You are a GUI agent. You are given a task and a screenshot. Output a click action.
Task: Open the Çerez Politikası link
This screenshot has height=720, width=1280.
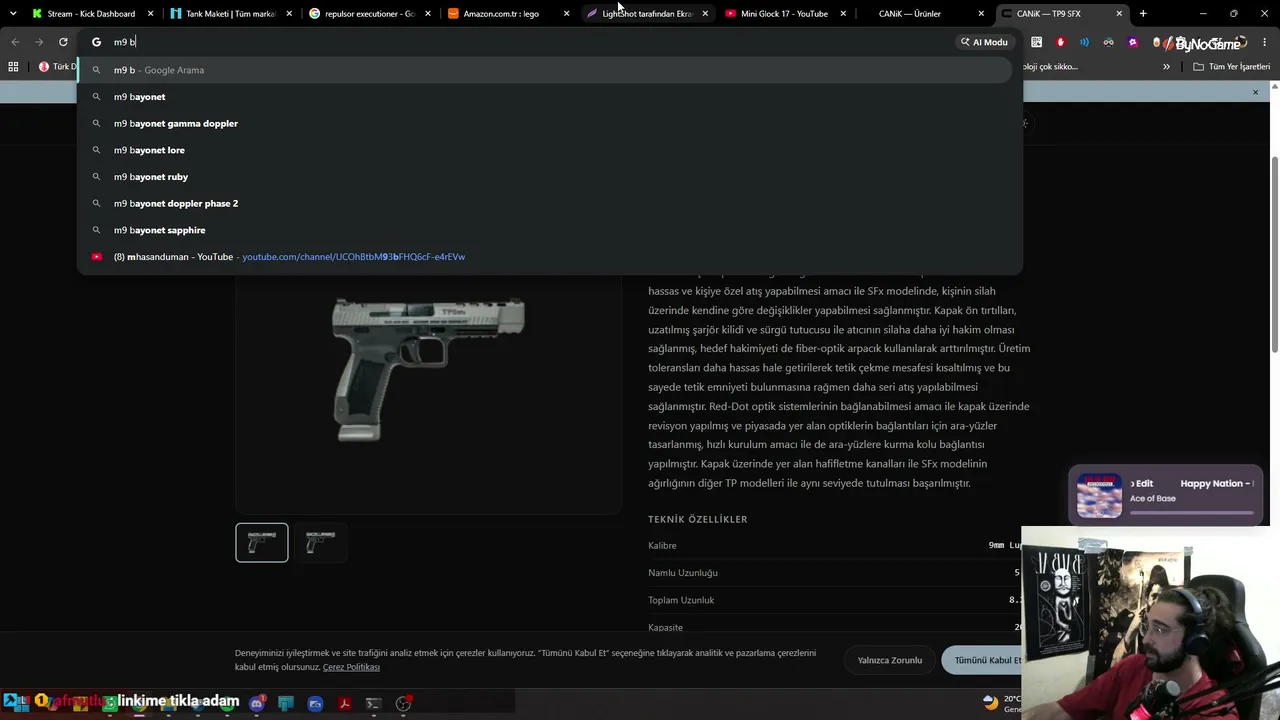[351, 667]
